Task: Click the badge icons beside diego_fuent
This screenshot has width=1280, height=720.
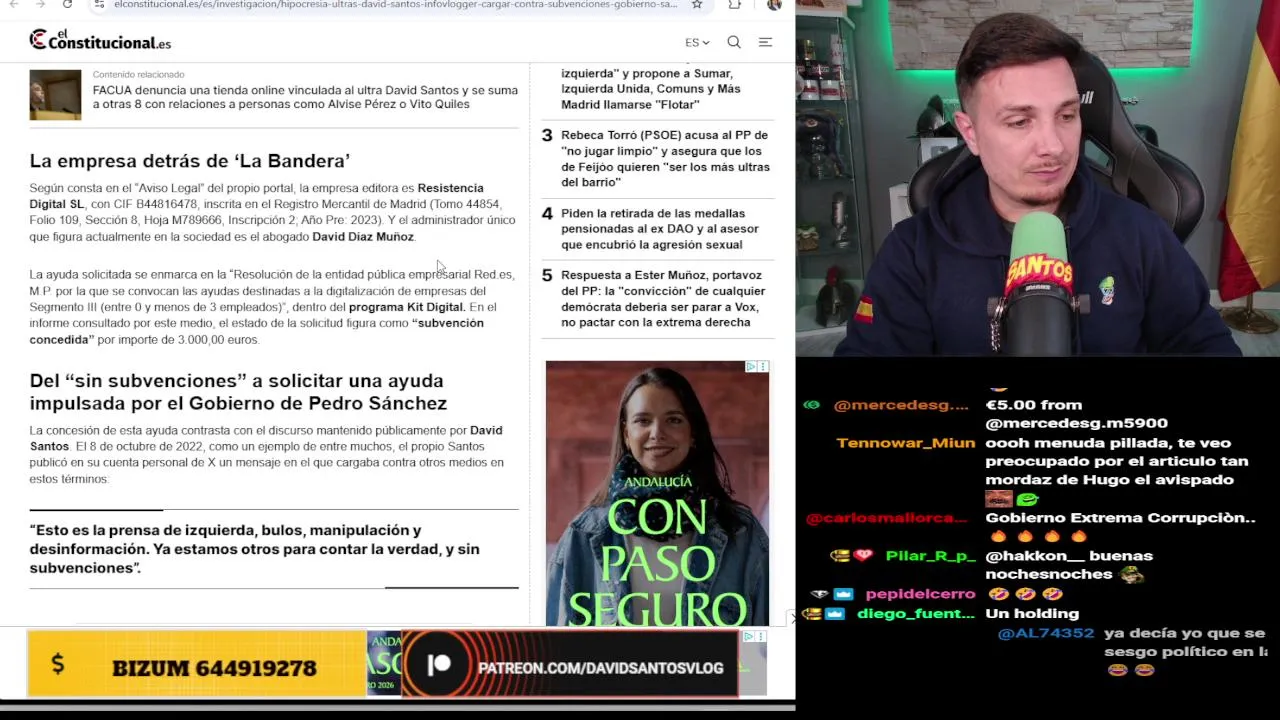Action: 825,614
